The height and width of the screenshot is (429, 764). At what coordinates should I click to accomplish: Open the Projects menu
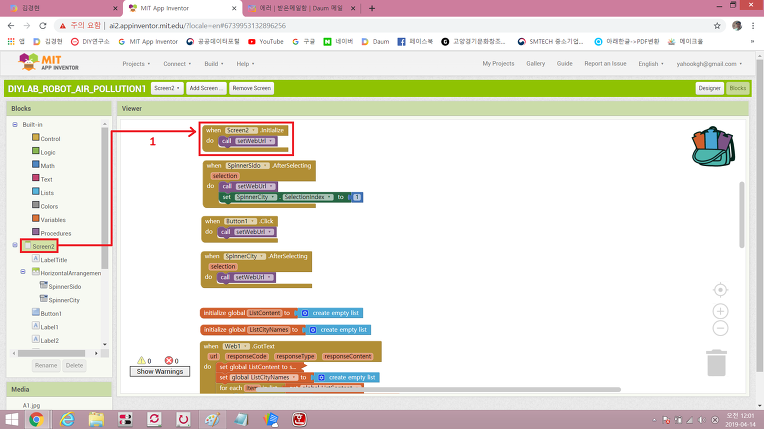coord(136,64)
